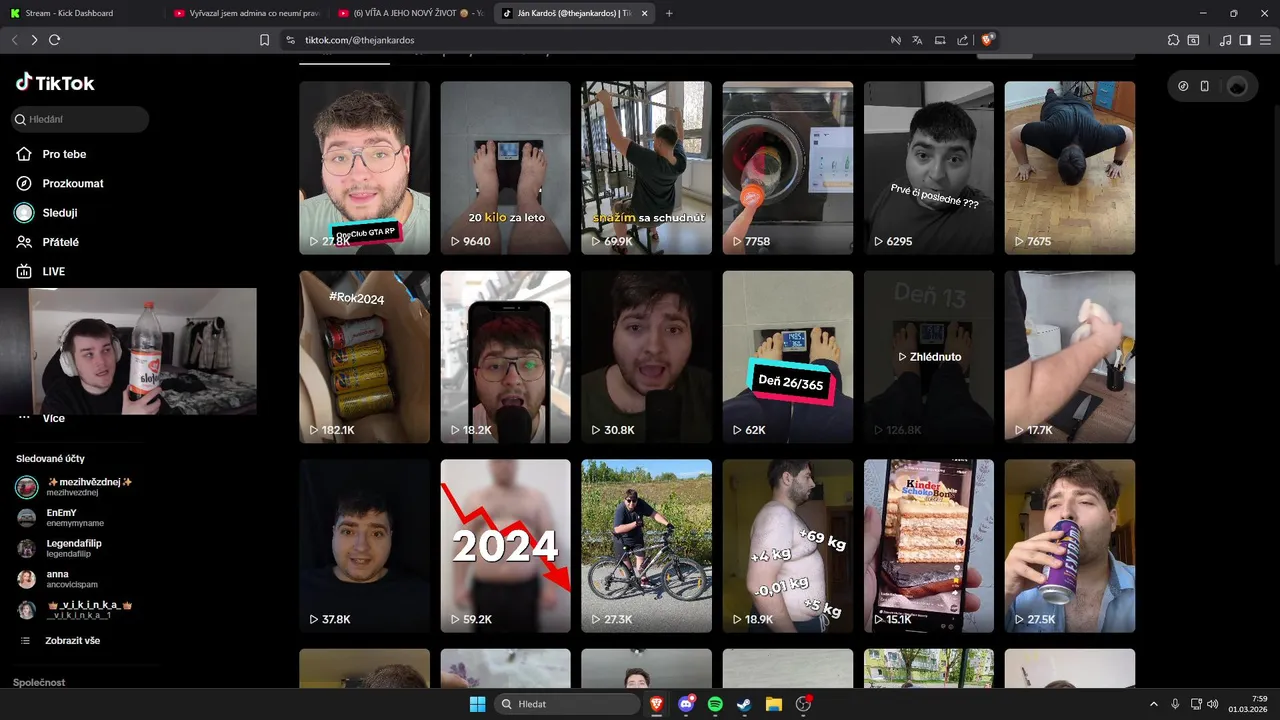Open drinking can video with 27.5K views
Image resolution: width=1280 pixels, height=720 pixels.
click(1070, 546)
